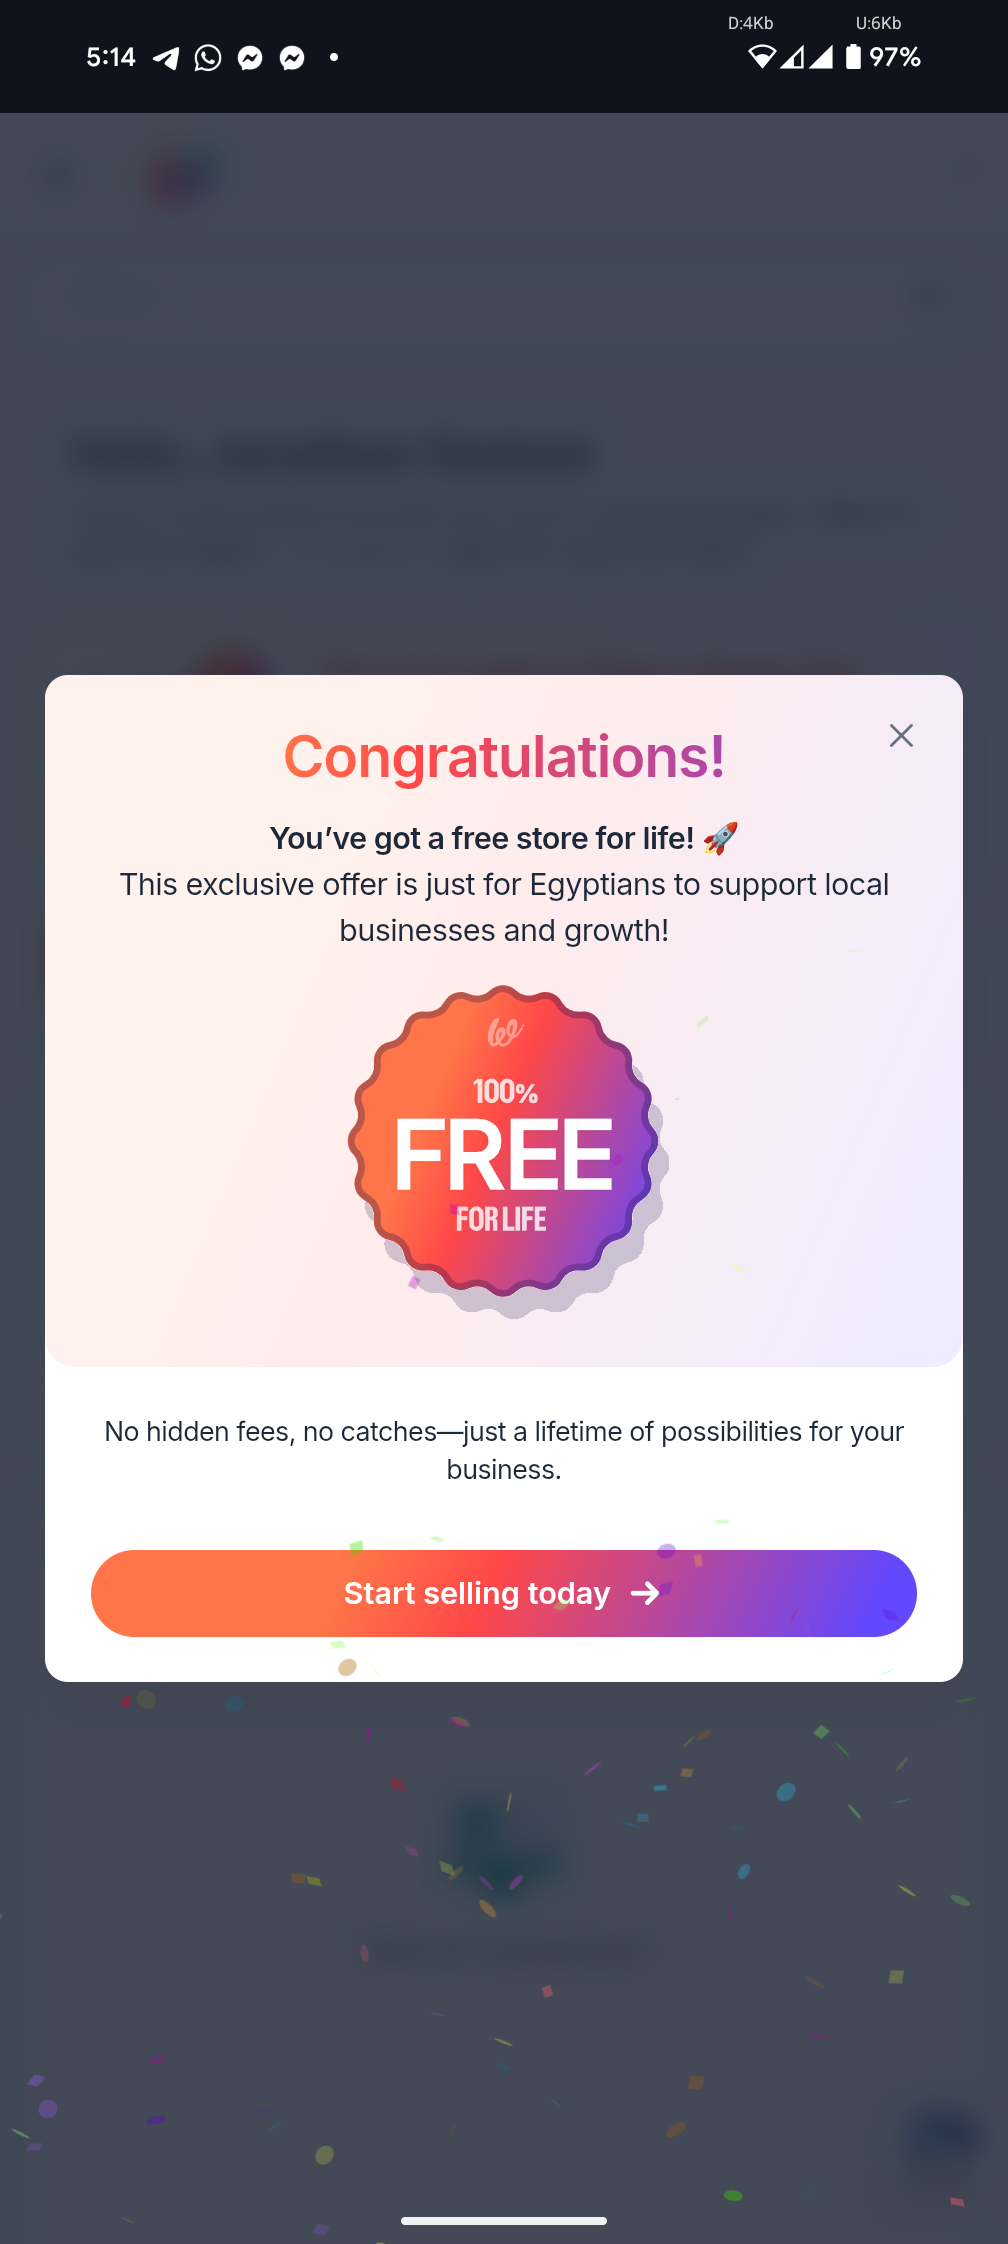1008x2244 pixels.
Task: Tap the U:6Kb upload speed indicator
Action: [878, 23]
